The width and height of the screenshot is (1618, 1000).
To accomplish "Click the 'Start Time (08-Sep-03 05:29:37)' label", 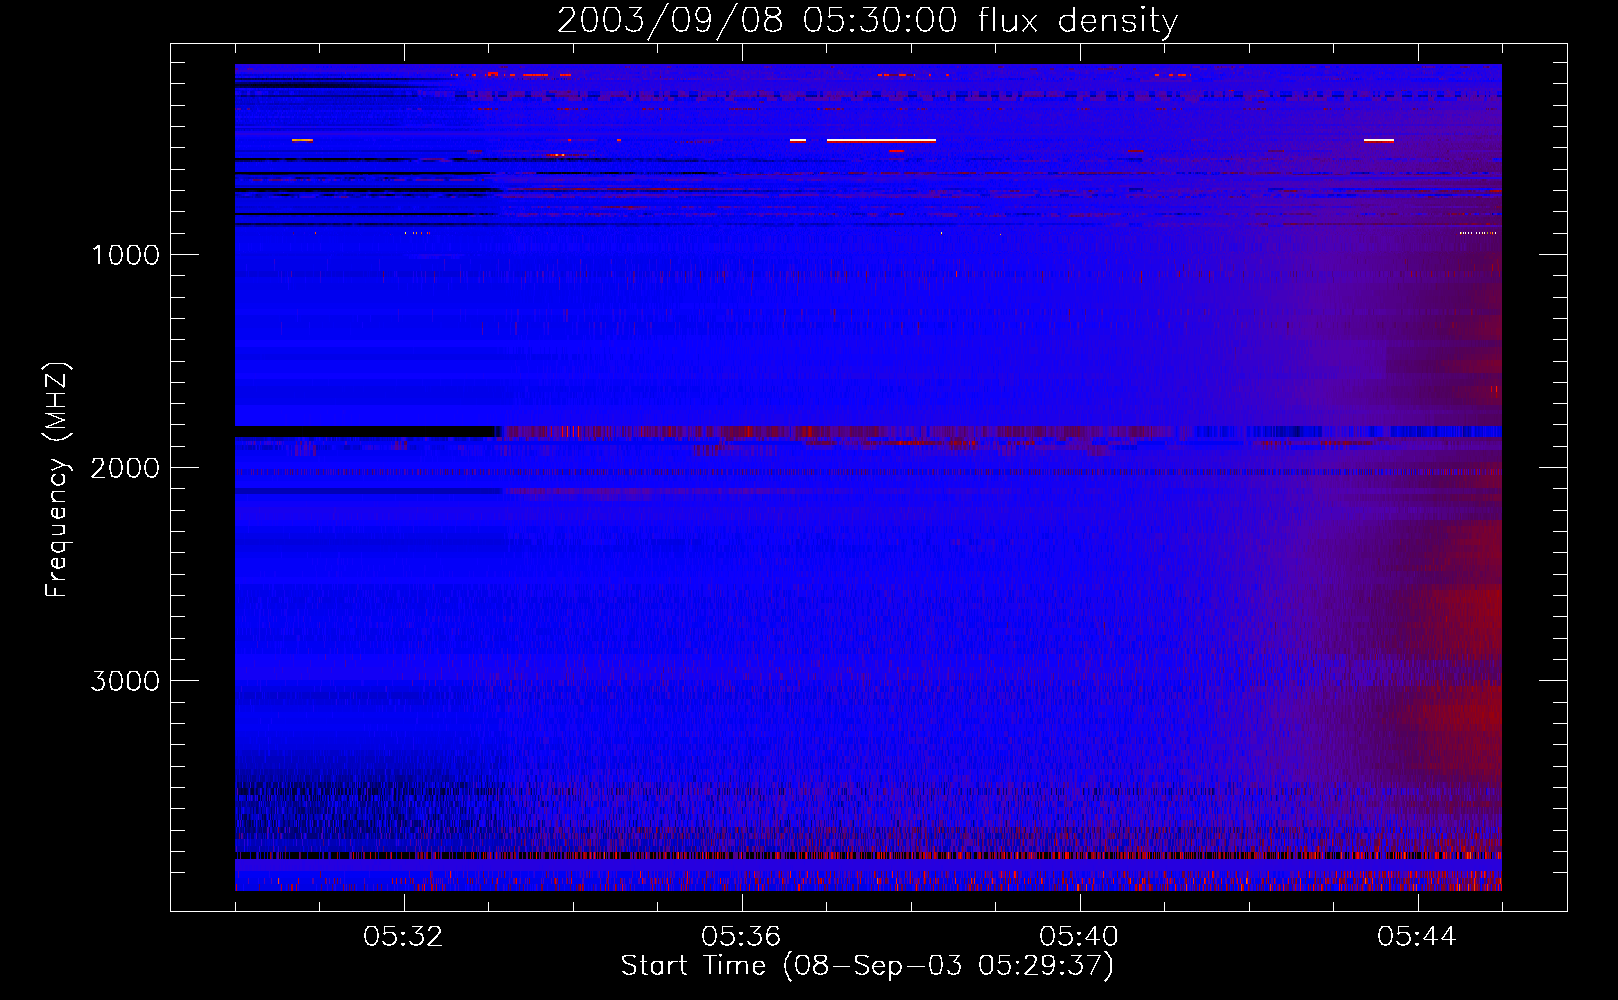I will pos(867,966).
